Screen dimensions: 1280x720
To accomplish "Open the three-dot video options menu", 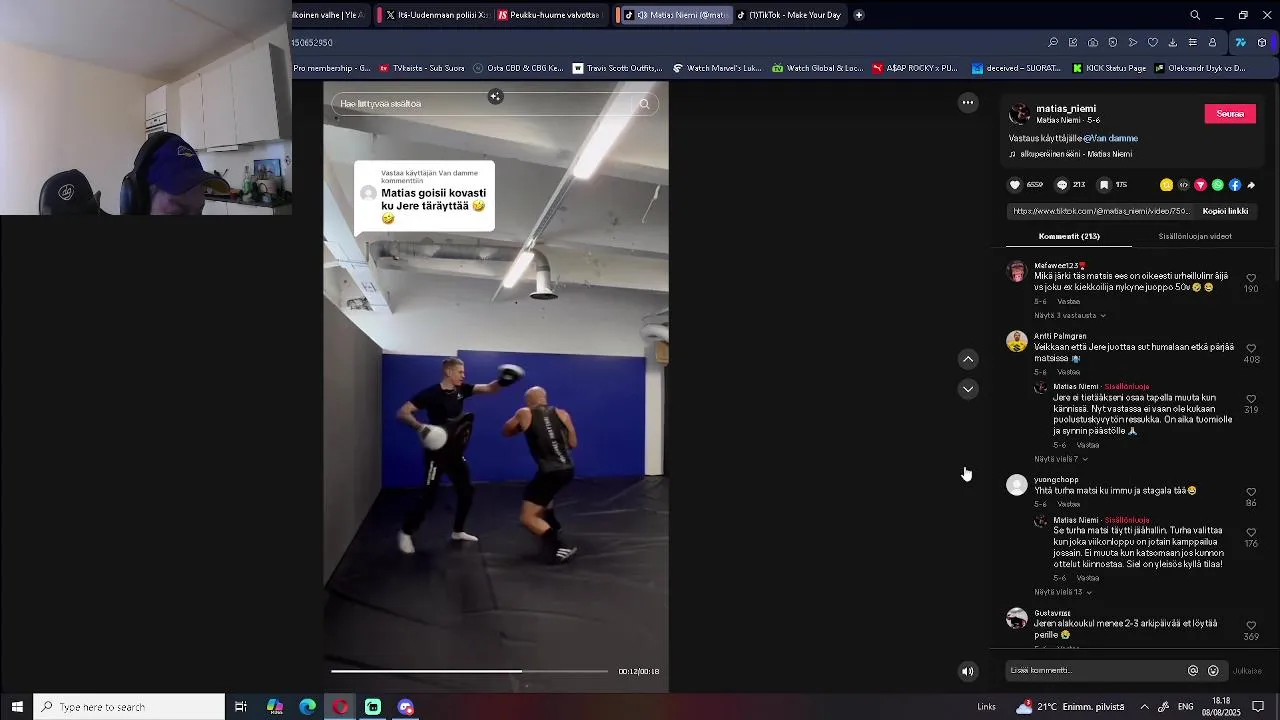I will tap(968, 102).
